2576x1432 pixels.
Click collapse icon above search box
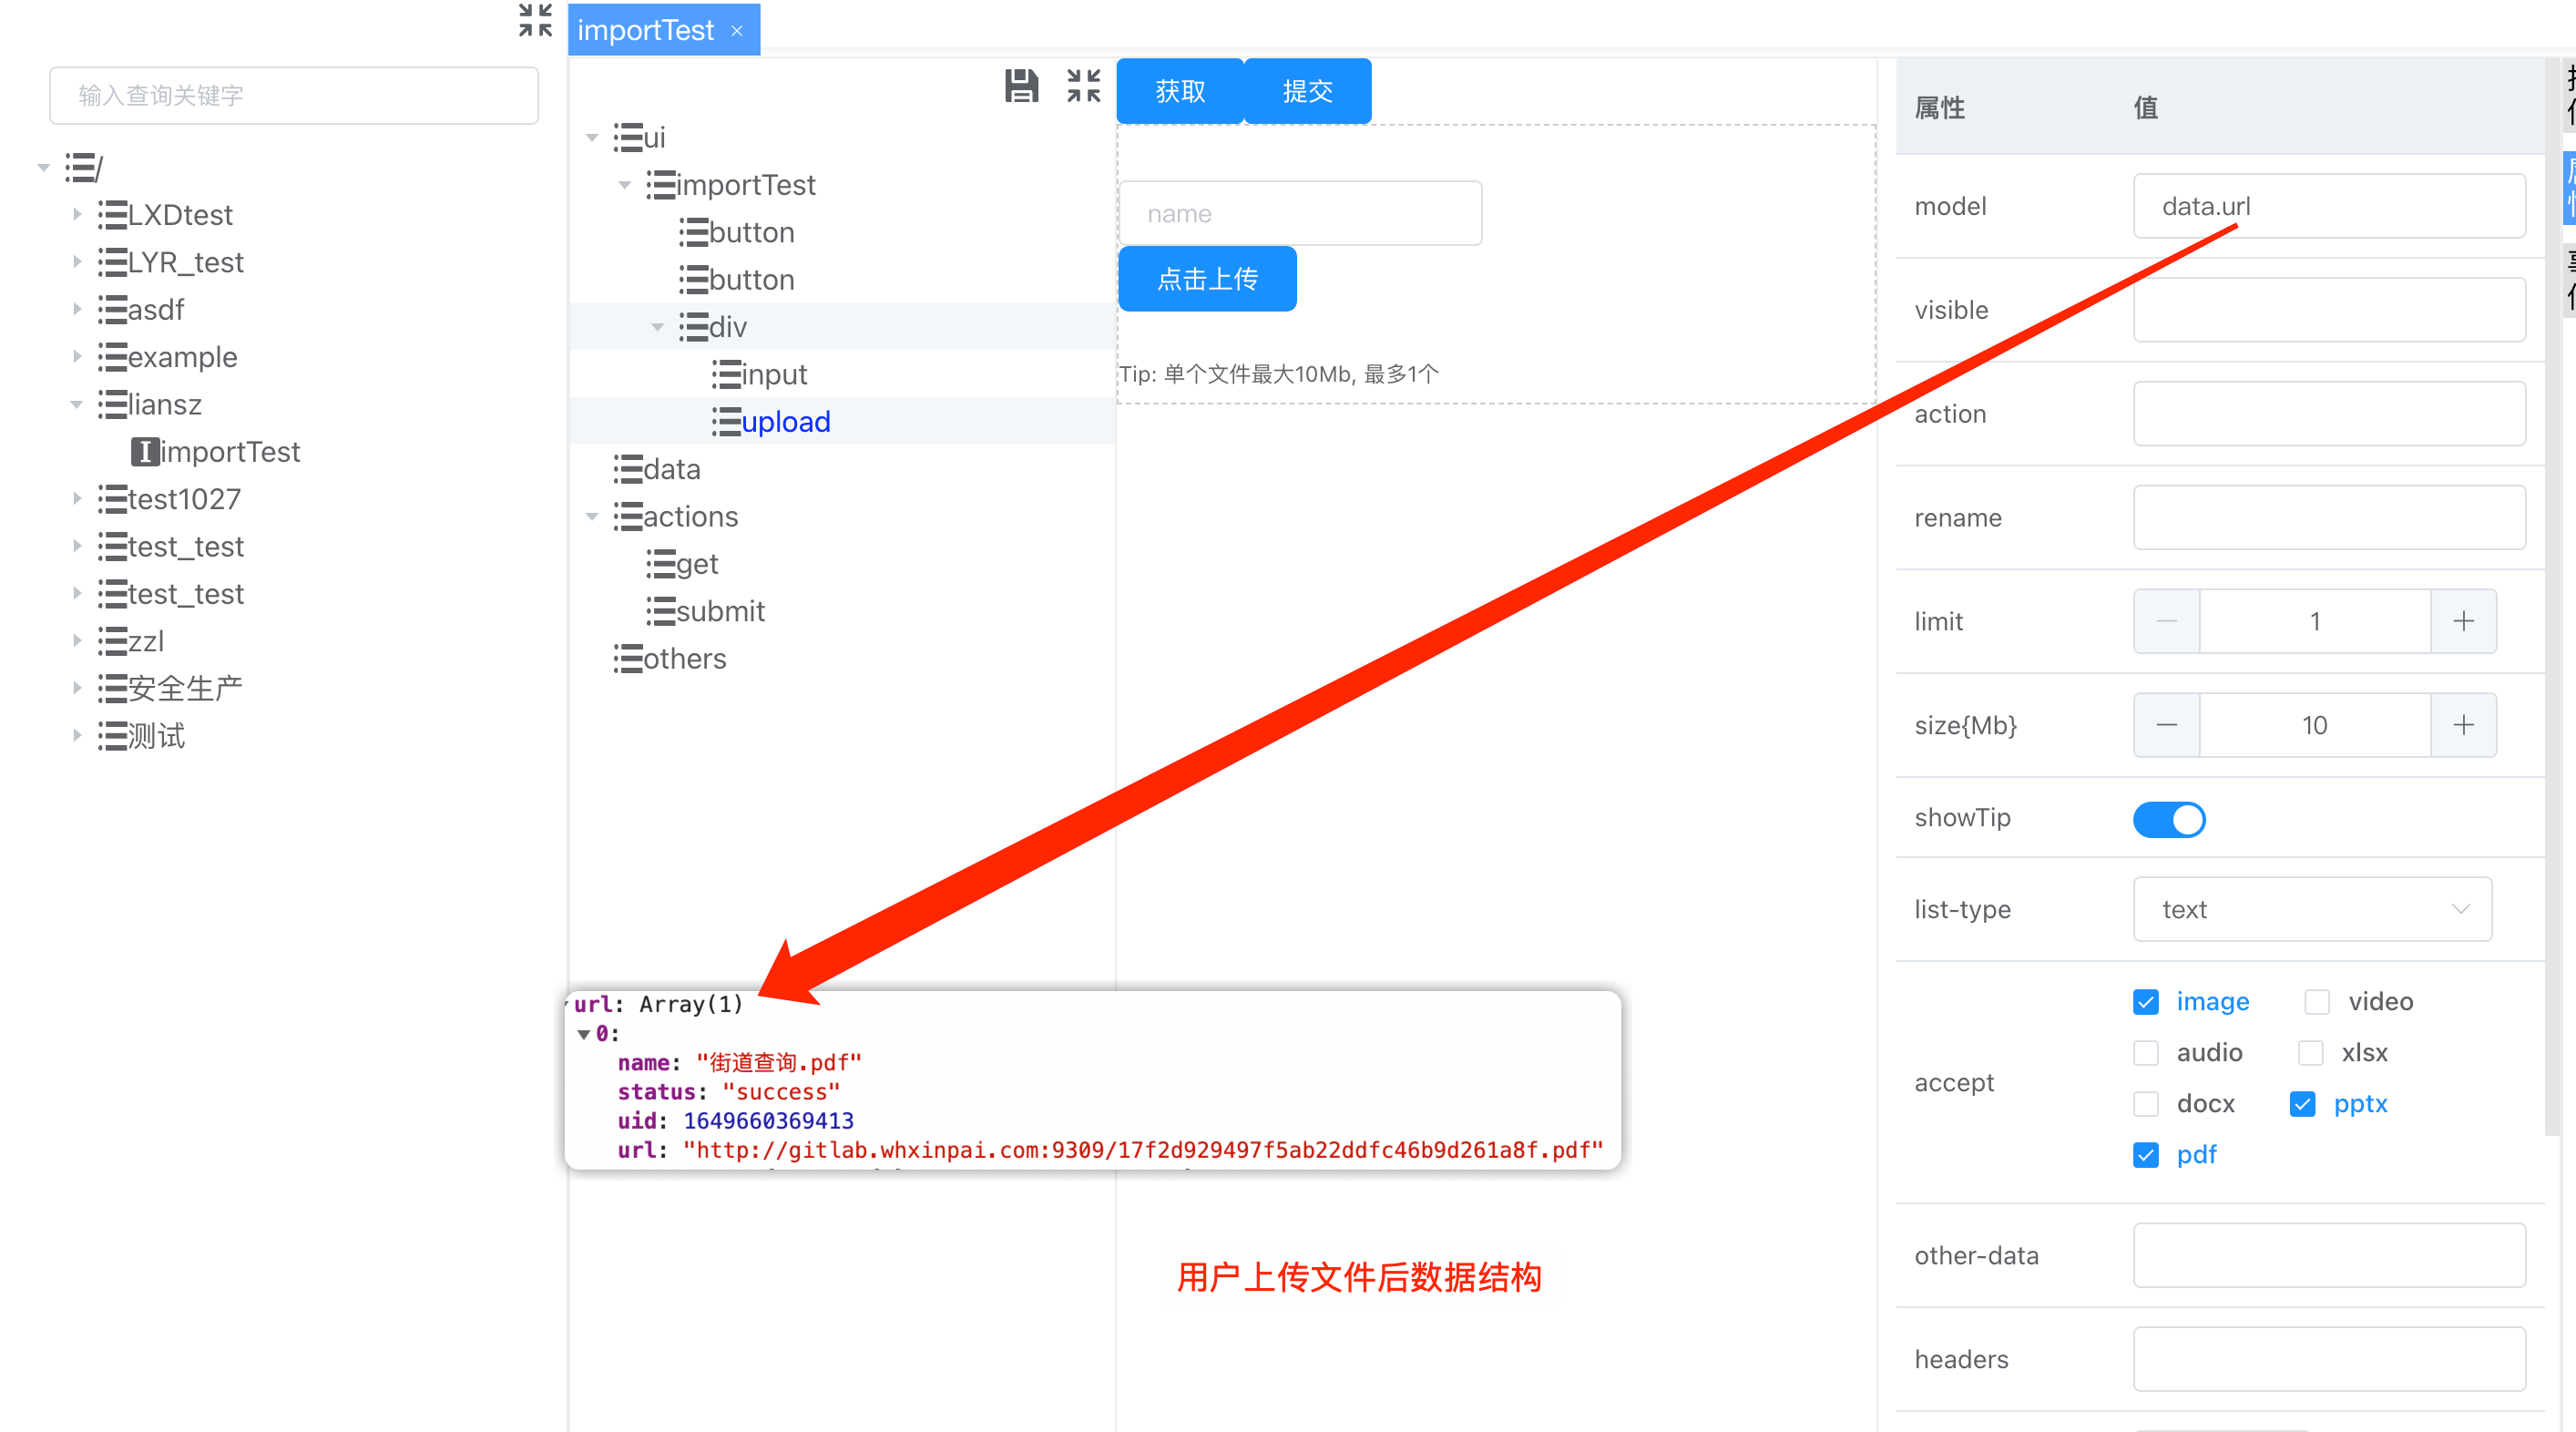point(535,20)
